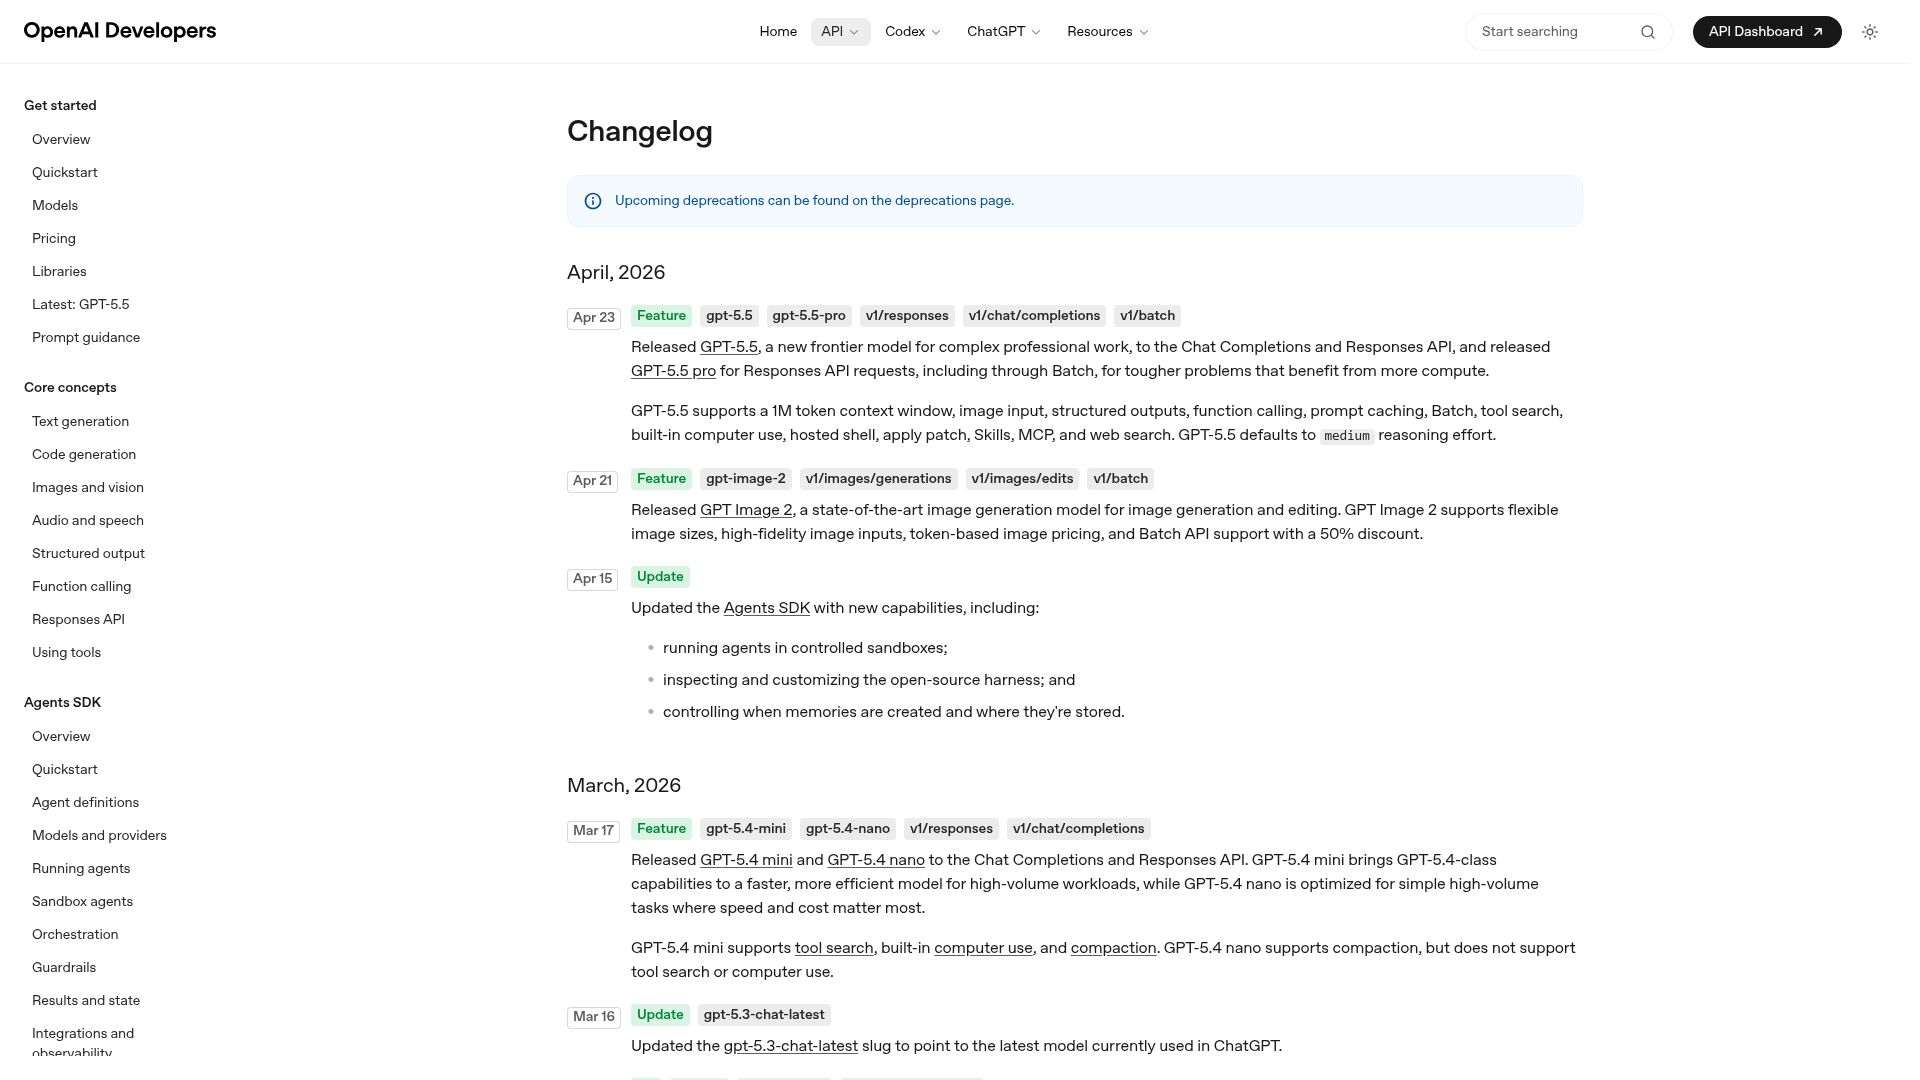Click the info icon in deprecations banner
The height and width of the screenshot is (1080, 1920).
(x=593, y=201)
